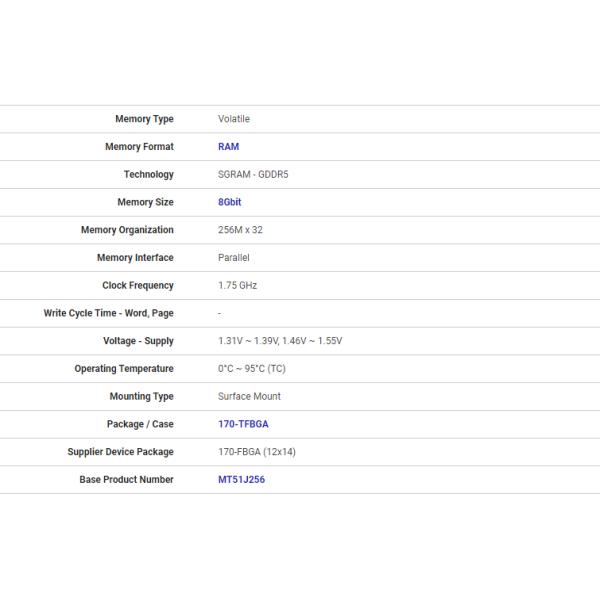Image resolution: width=600 pixels, height=600 pixels.
Task: Open the 8Gbit memory size link
Action: [229, 202]
